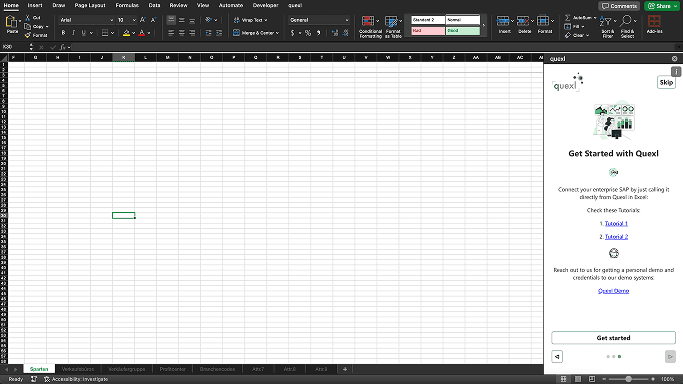Click the Find & Select magnifier icon
The height and width of the screenshot is (384, 683).
click(626, 20)
